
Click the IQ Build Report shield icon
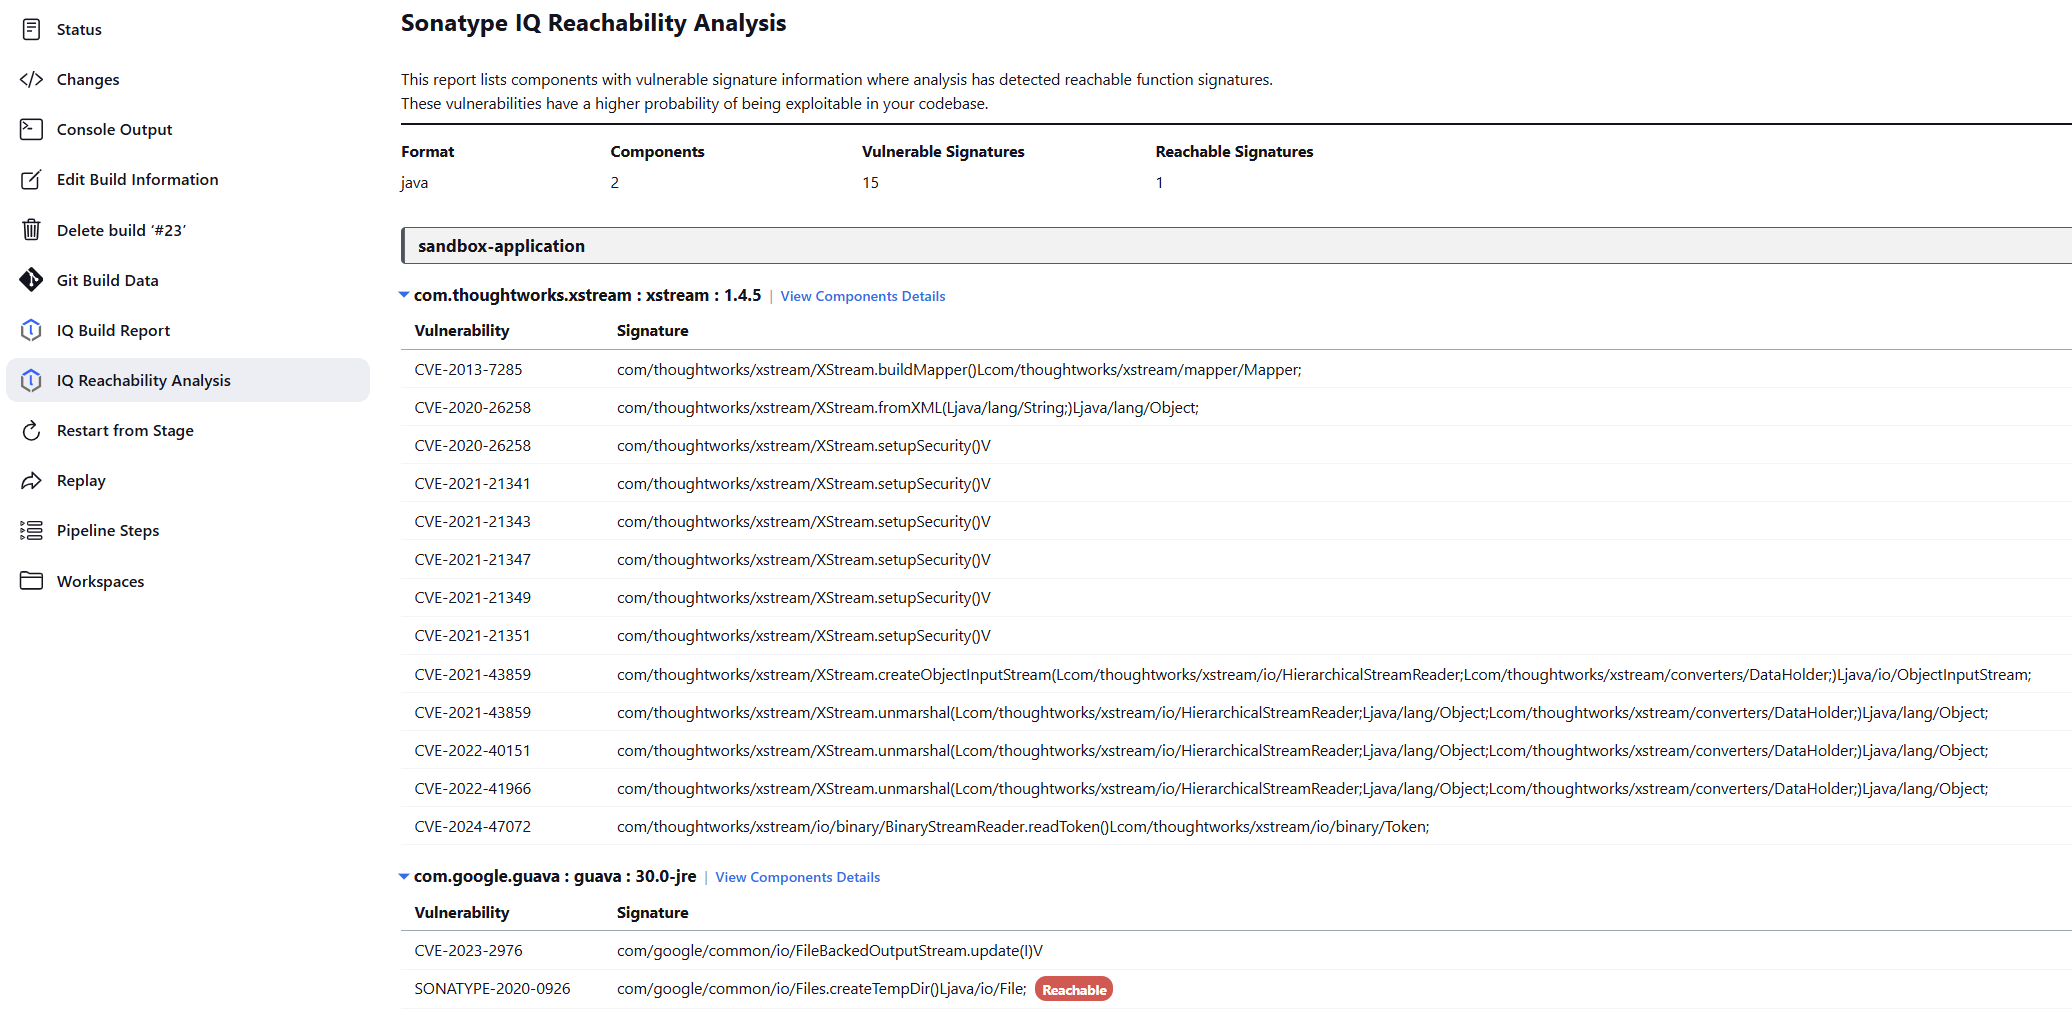[31, 330]
